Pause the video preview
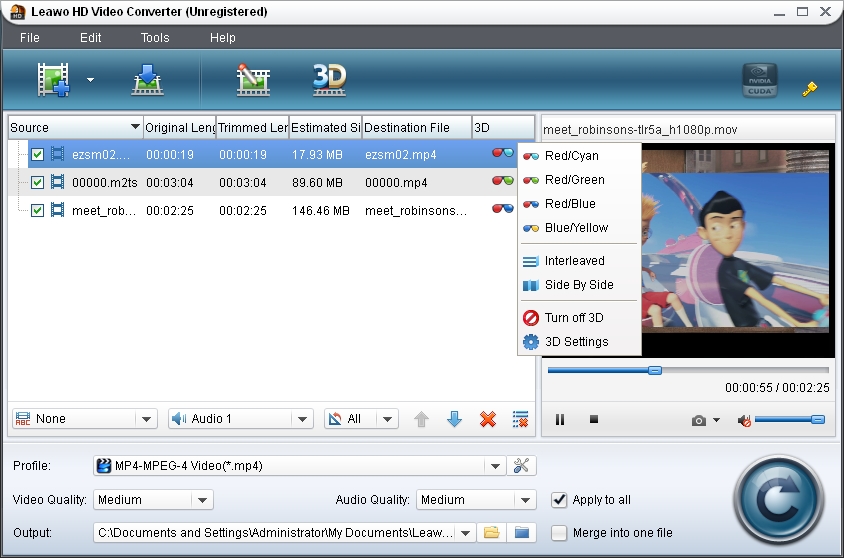This screenshot has width=844, height=558. [560, 419]
